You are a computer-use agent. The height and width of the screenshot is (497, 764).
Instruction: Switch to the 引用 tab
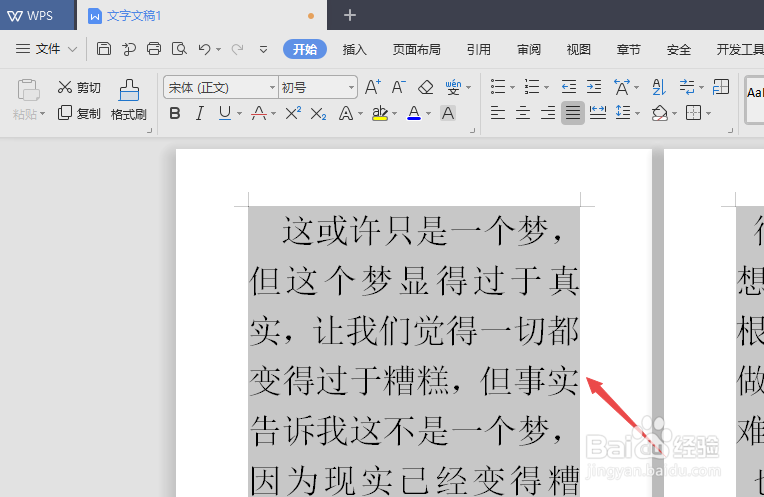[478, 49]
